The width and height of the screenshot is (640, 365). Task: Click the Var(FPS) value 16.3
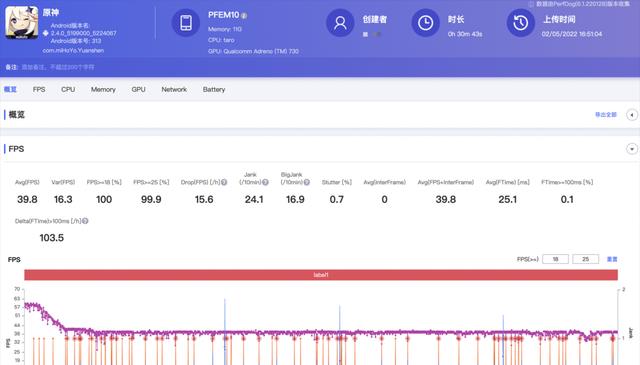[x=63, y=199]
